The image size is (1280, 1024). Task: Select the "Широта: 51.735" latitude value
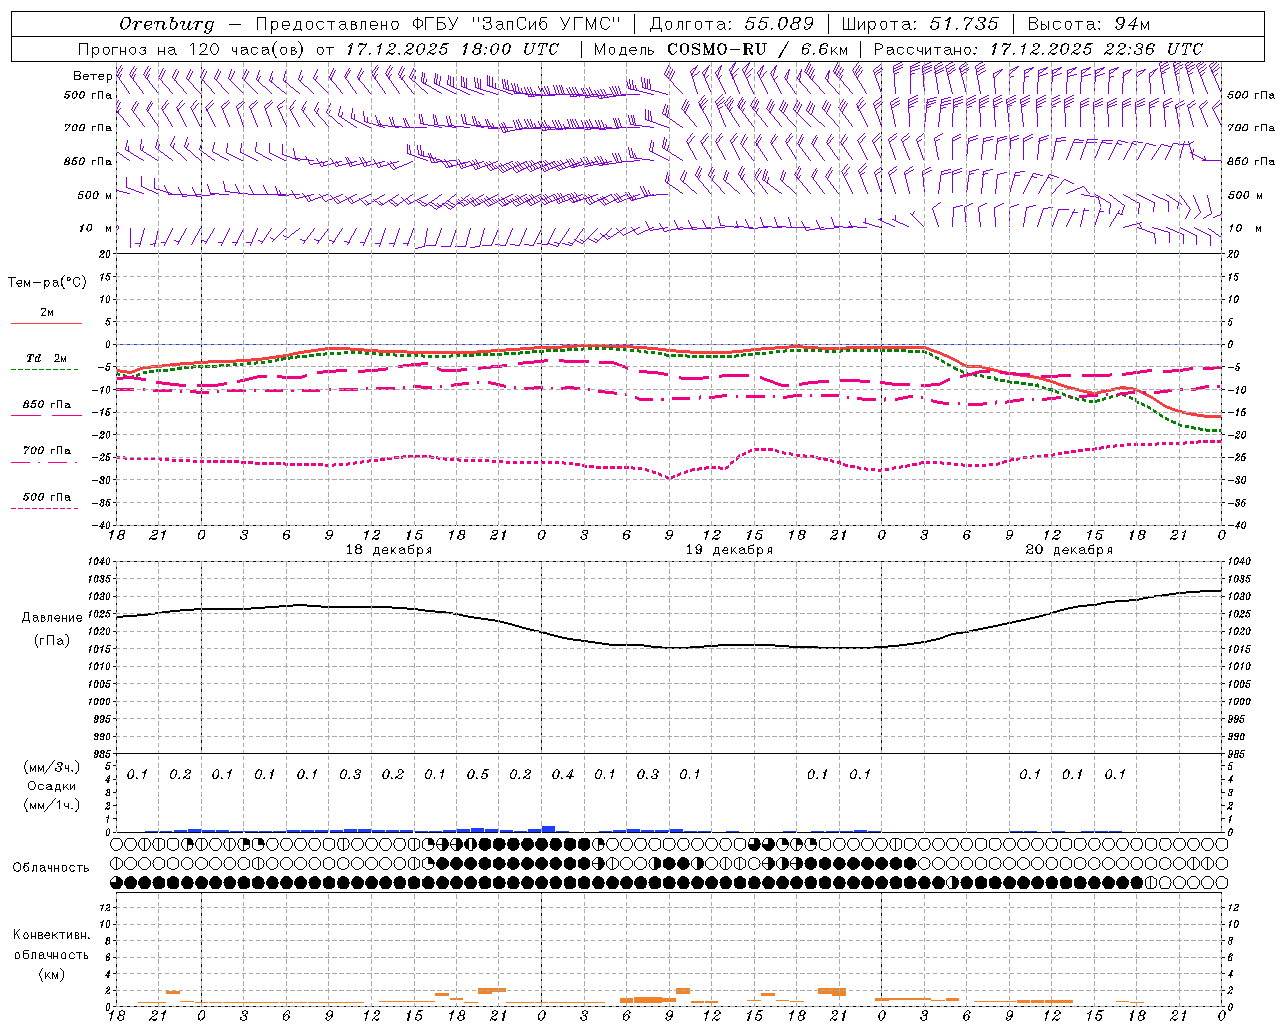click(x=920, y=24)
